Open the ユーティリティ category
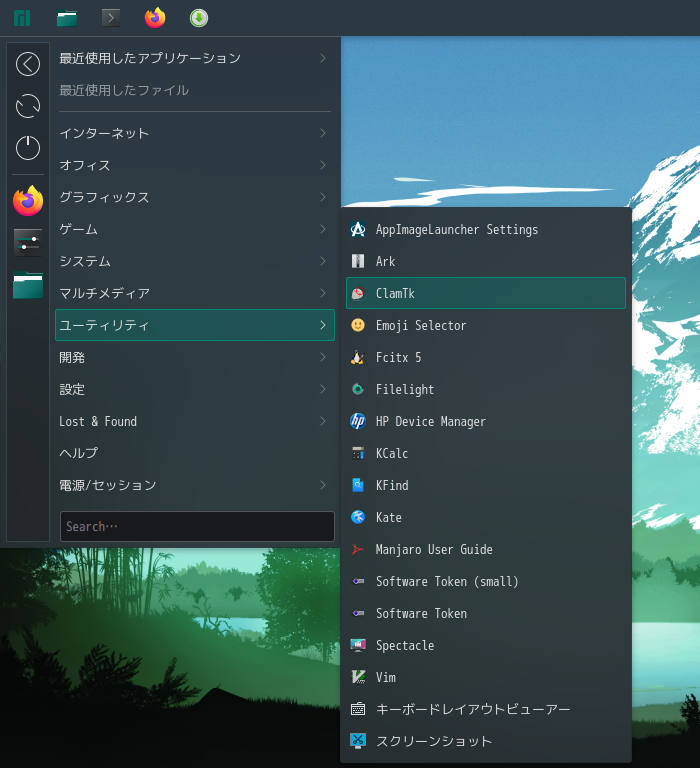 (x=195, y=325)
